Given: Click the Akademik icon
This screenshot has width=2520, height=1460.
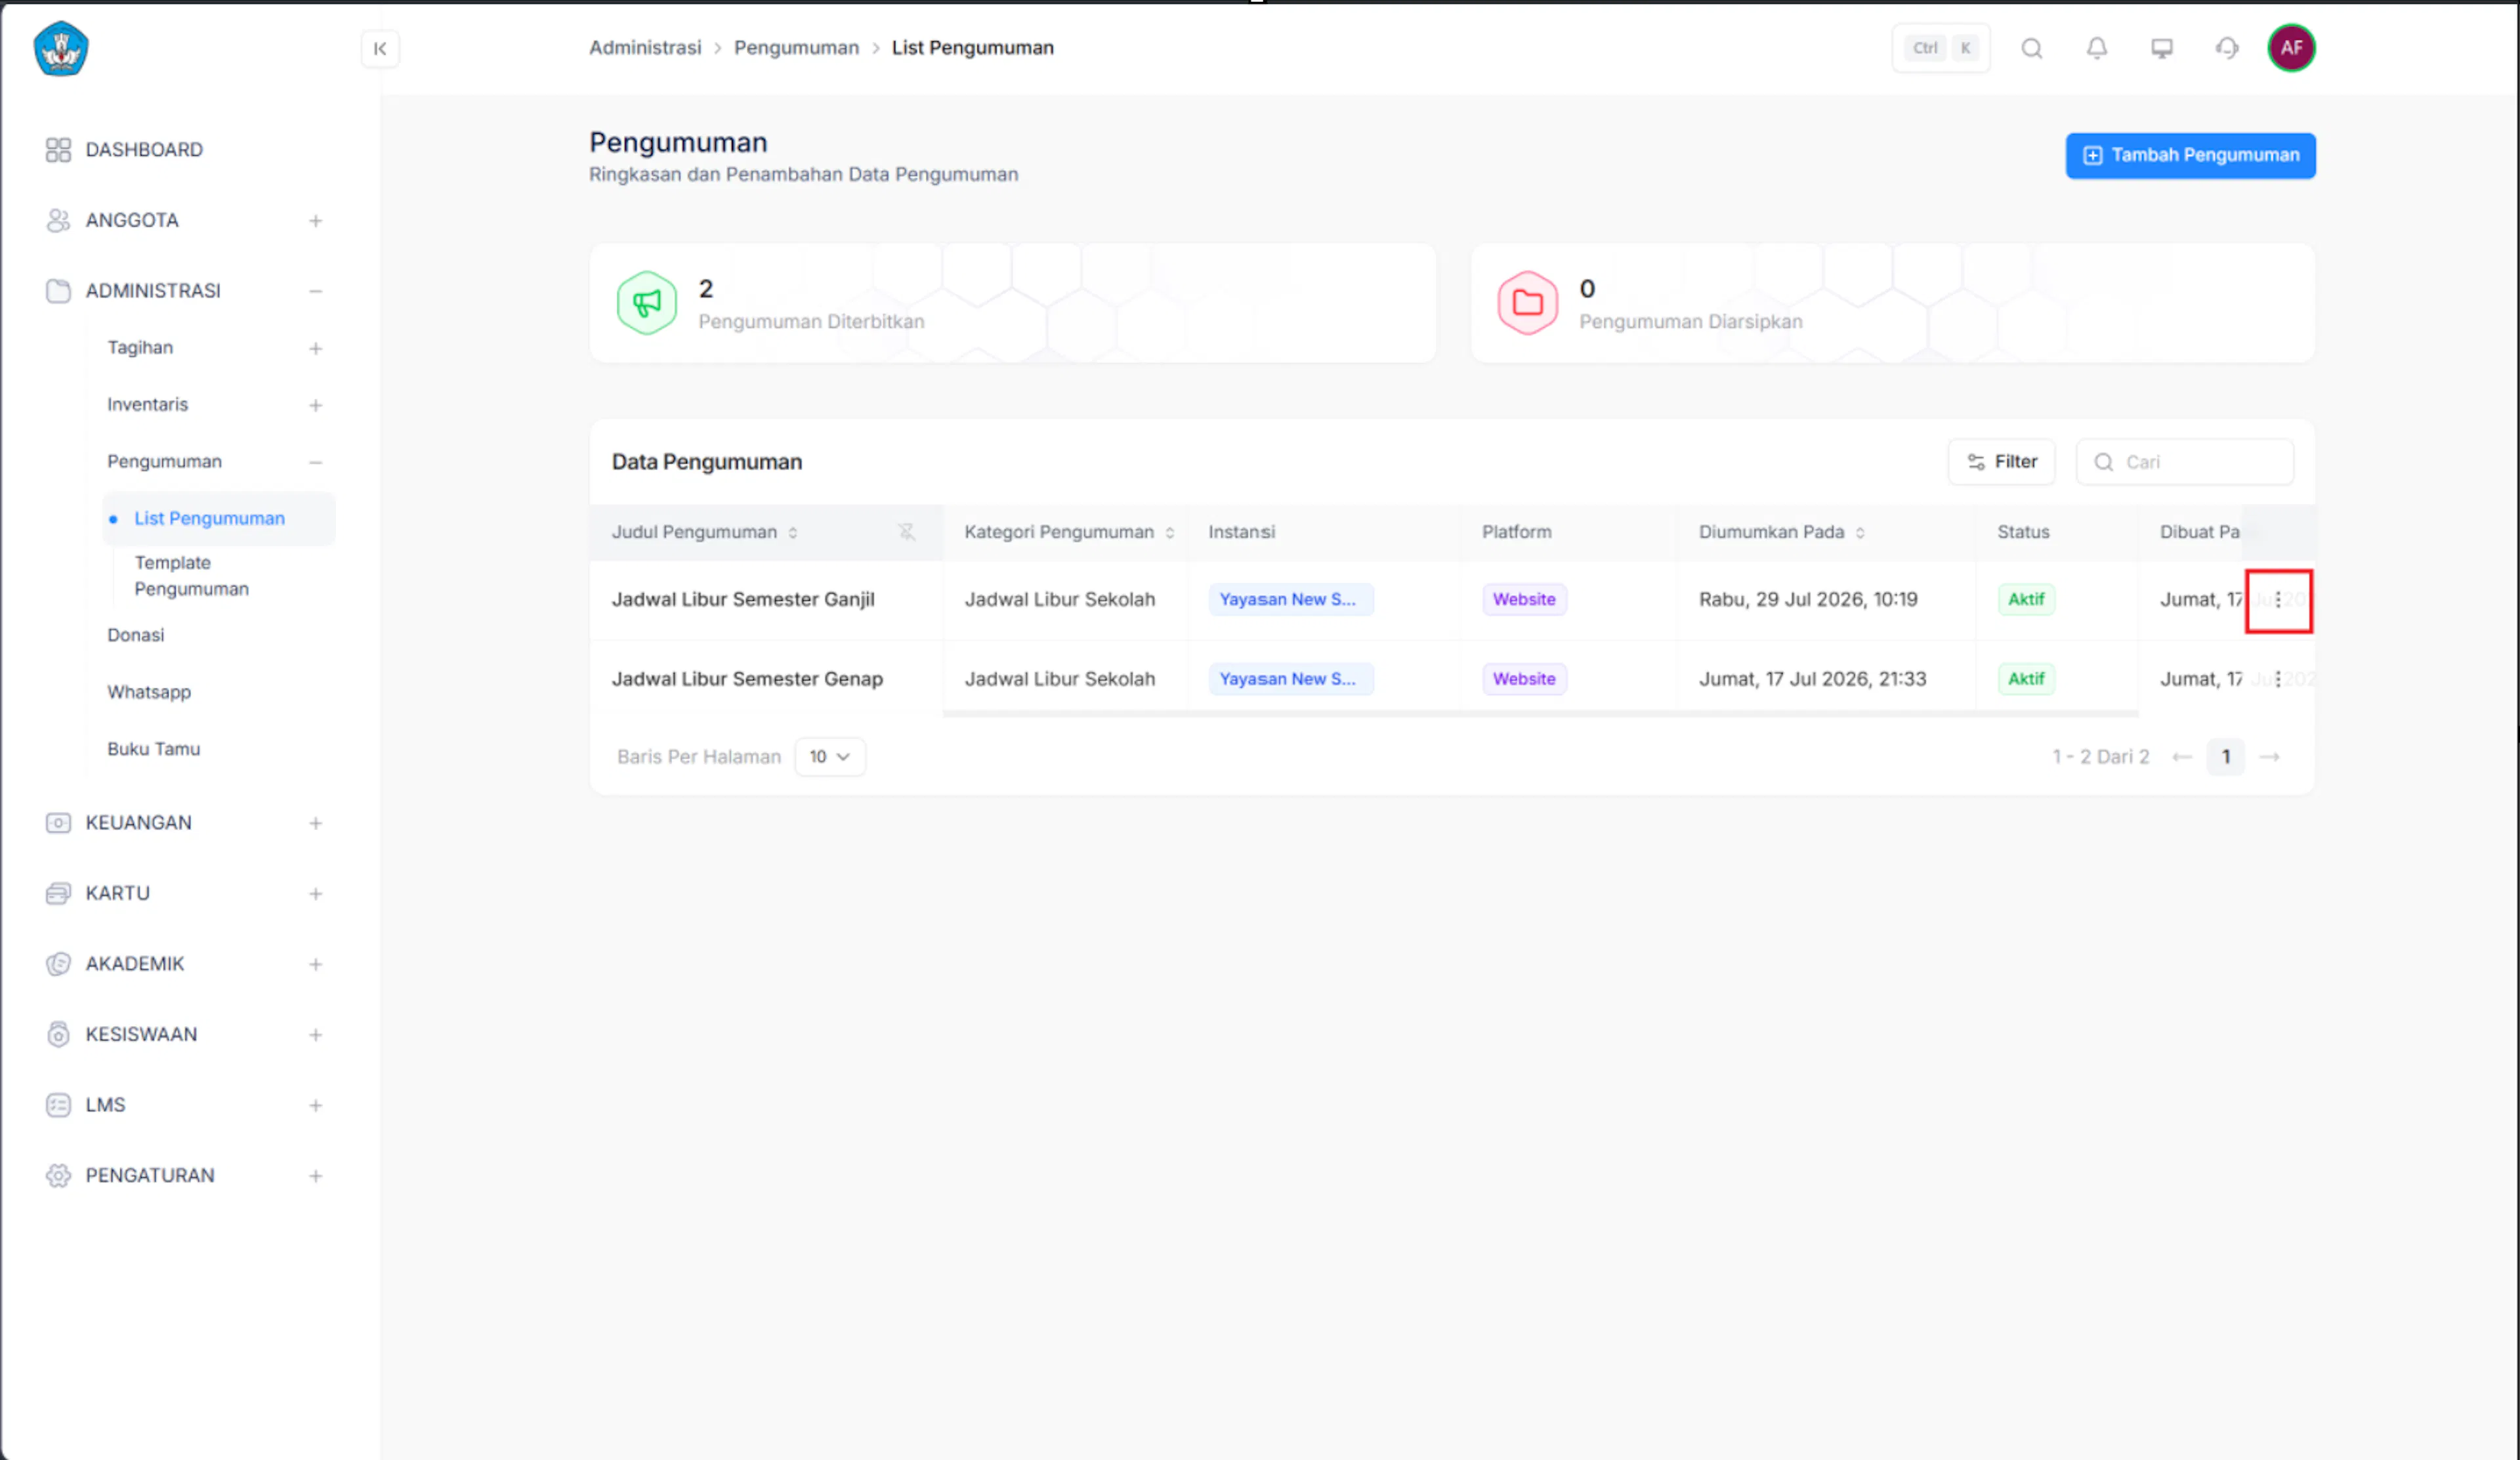Looking at the screenshot, I should tap(58, 964).
